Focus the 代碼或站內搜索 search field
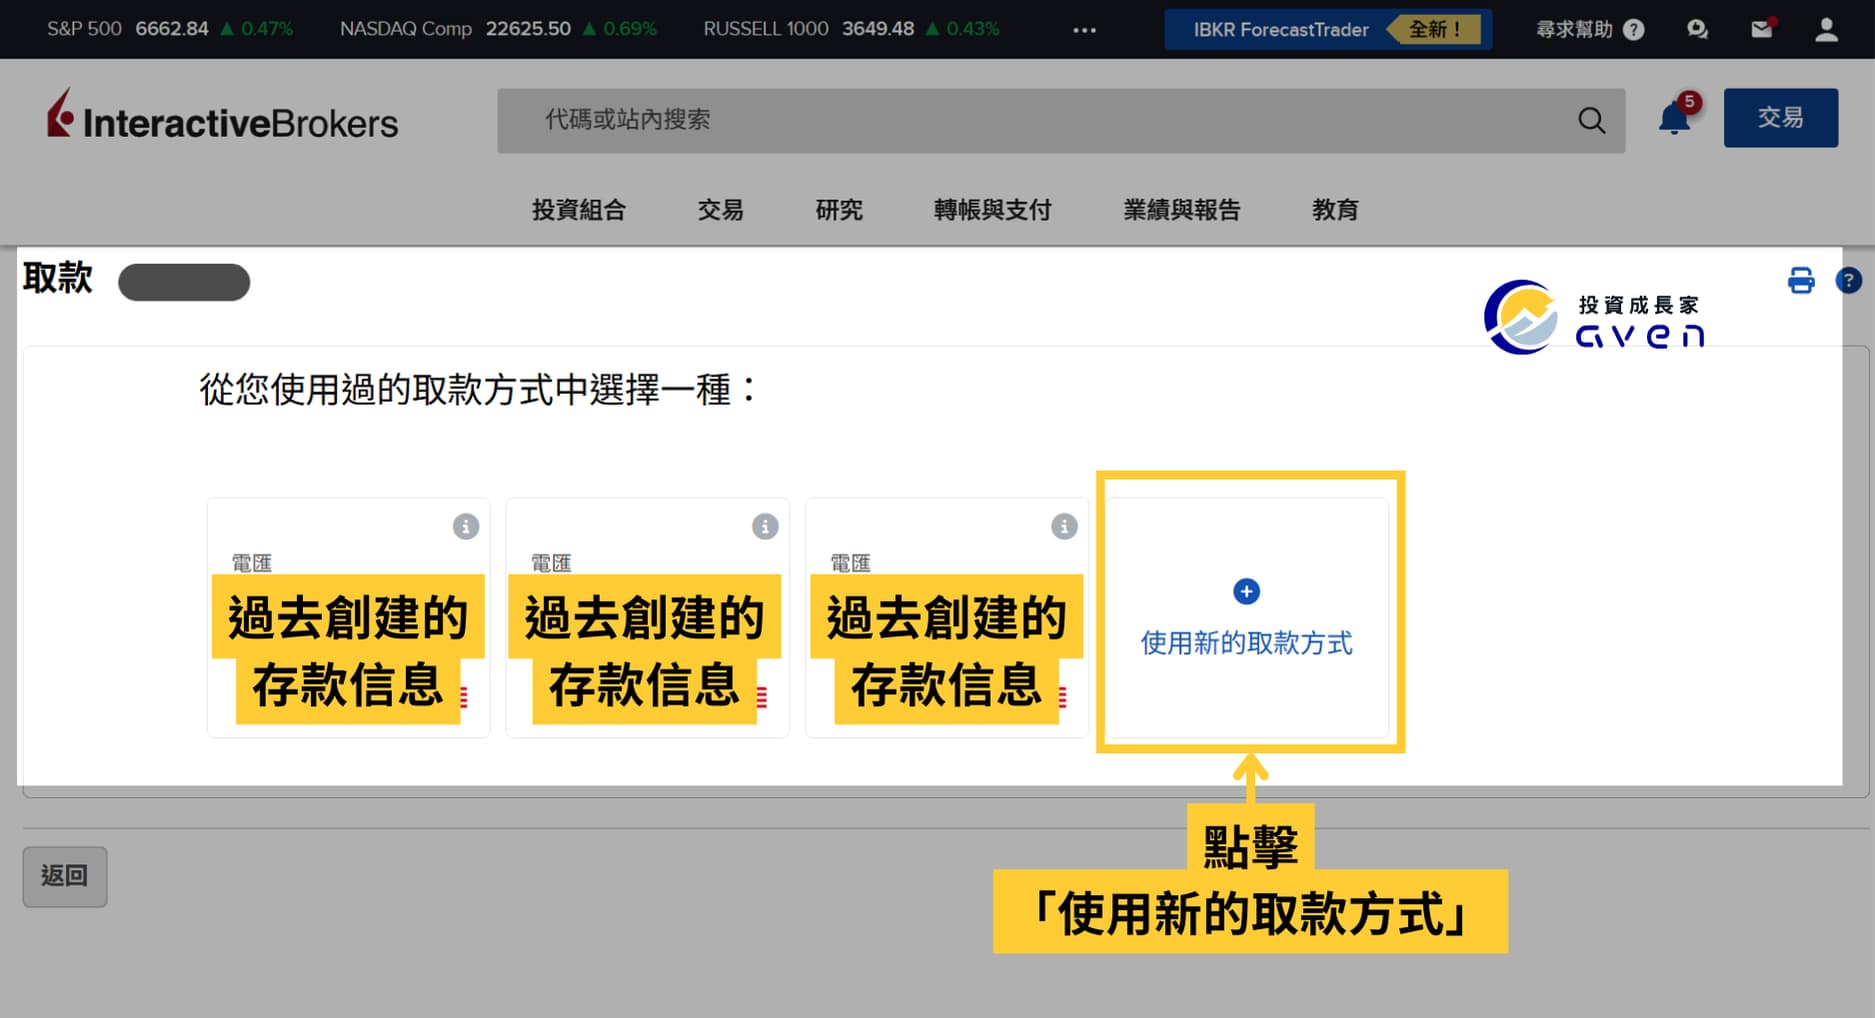Viewport: 1875px width, 1018px height. pos(1030,121)
